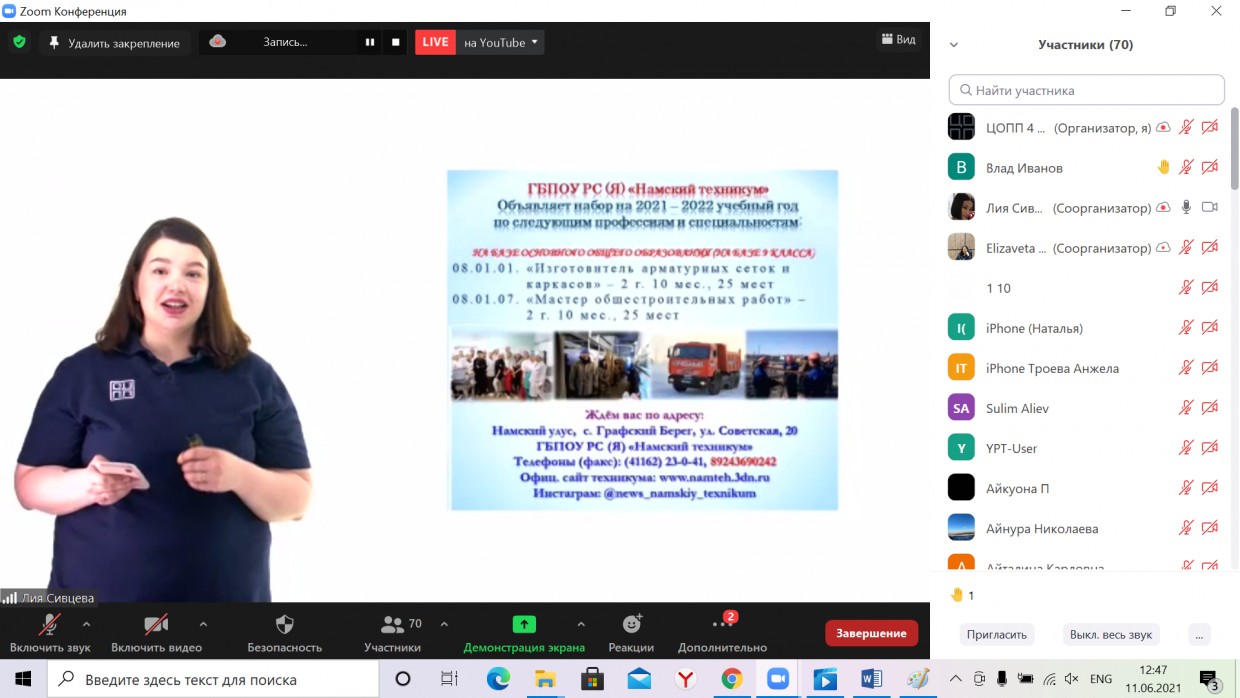
Task: Open the Дополнительно more options
Action: [722, 633]
